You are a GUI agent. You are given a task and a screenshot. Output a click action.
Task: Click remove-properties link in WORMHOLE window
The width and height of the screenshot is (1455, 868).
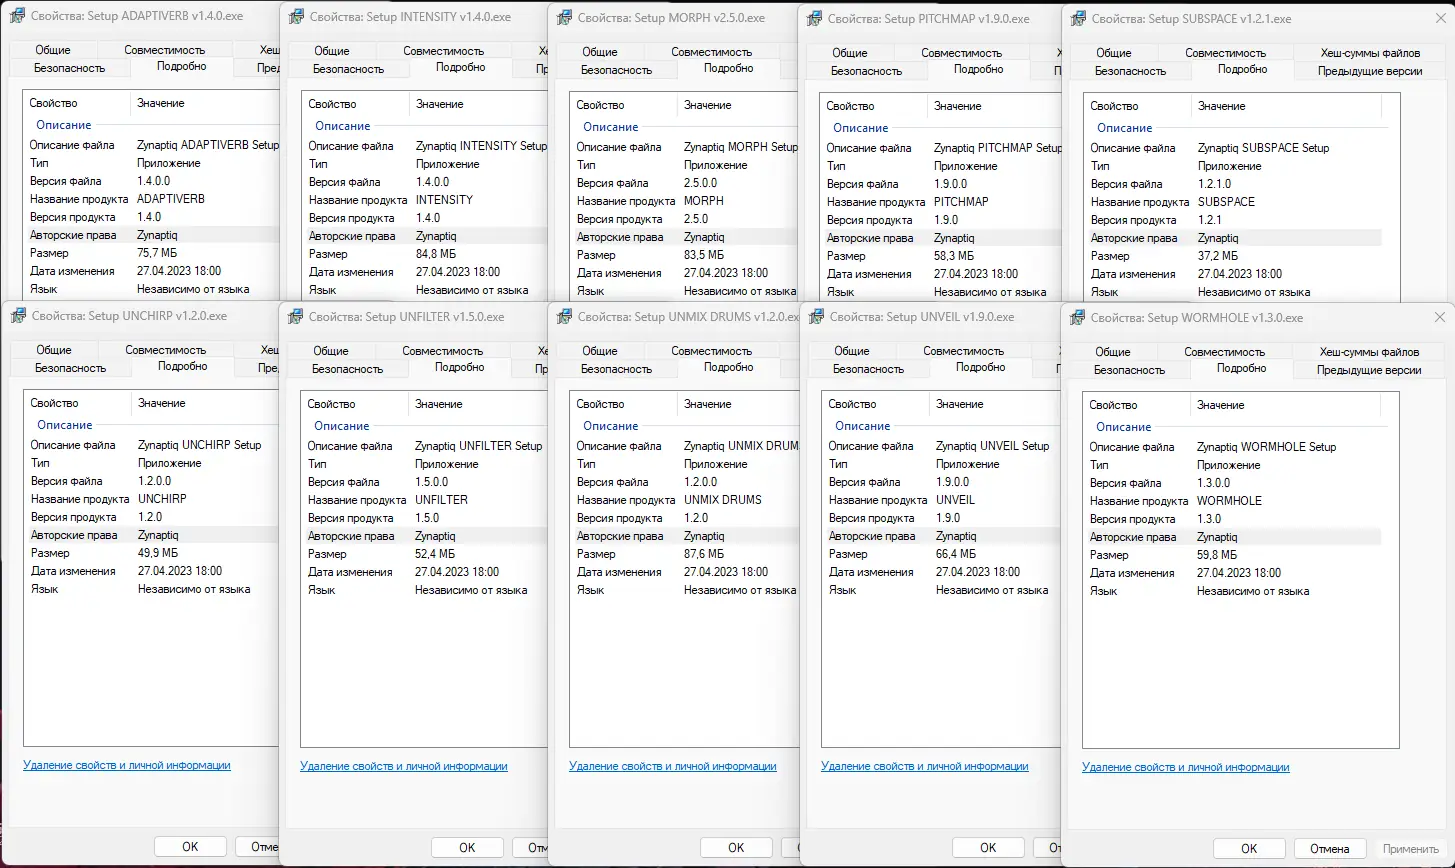(1186, 767)
